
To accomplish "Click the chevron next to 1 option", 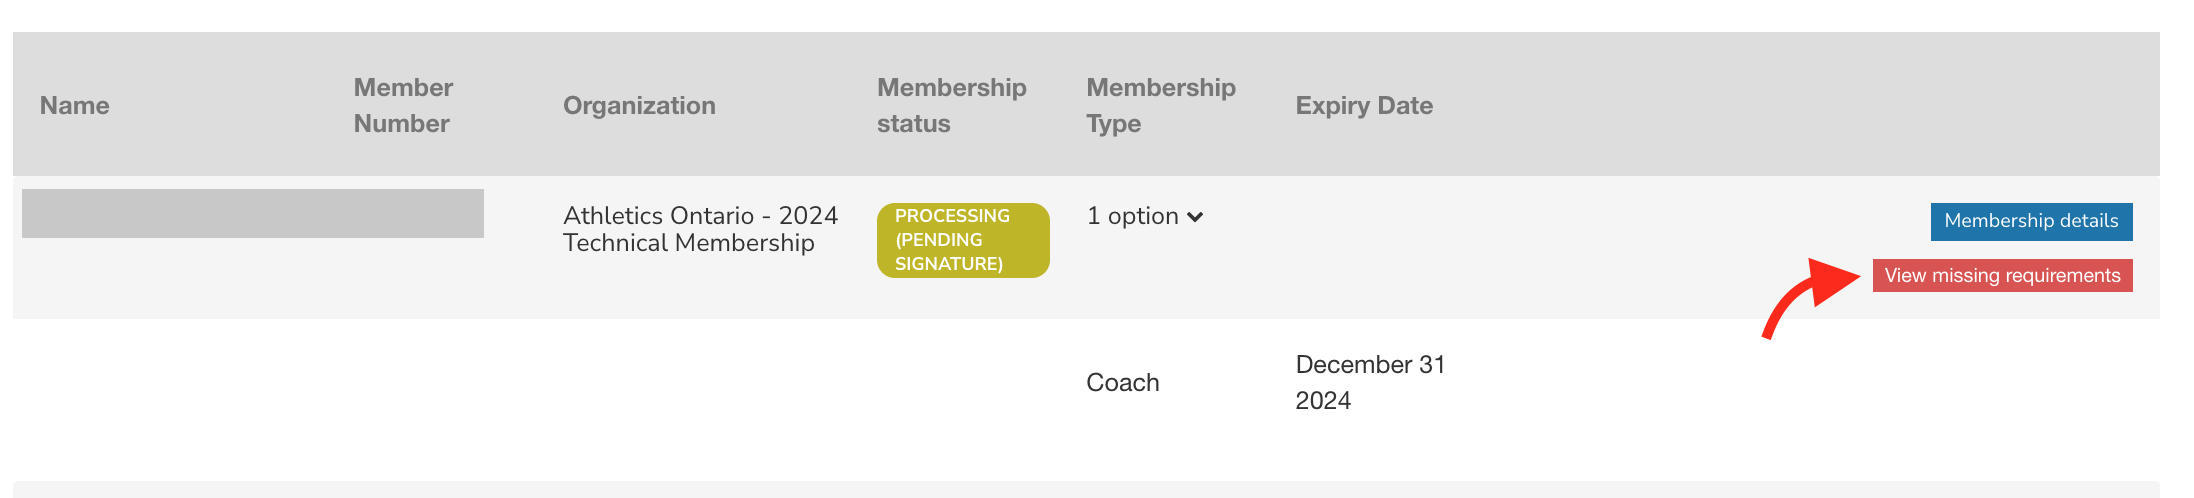I will coord(1195,217).
